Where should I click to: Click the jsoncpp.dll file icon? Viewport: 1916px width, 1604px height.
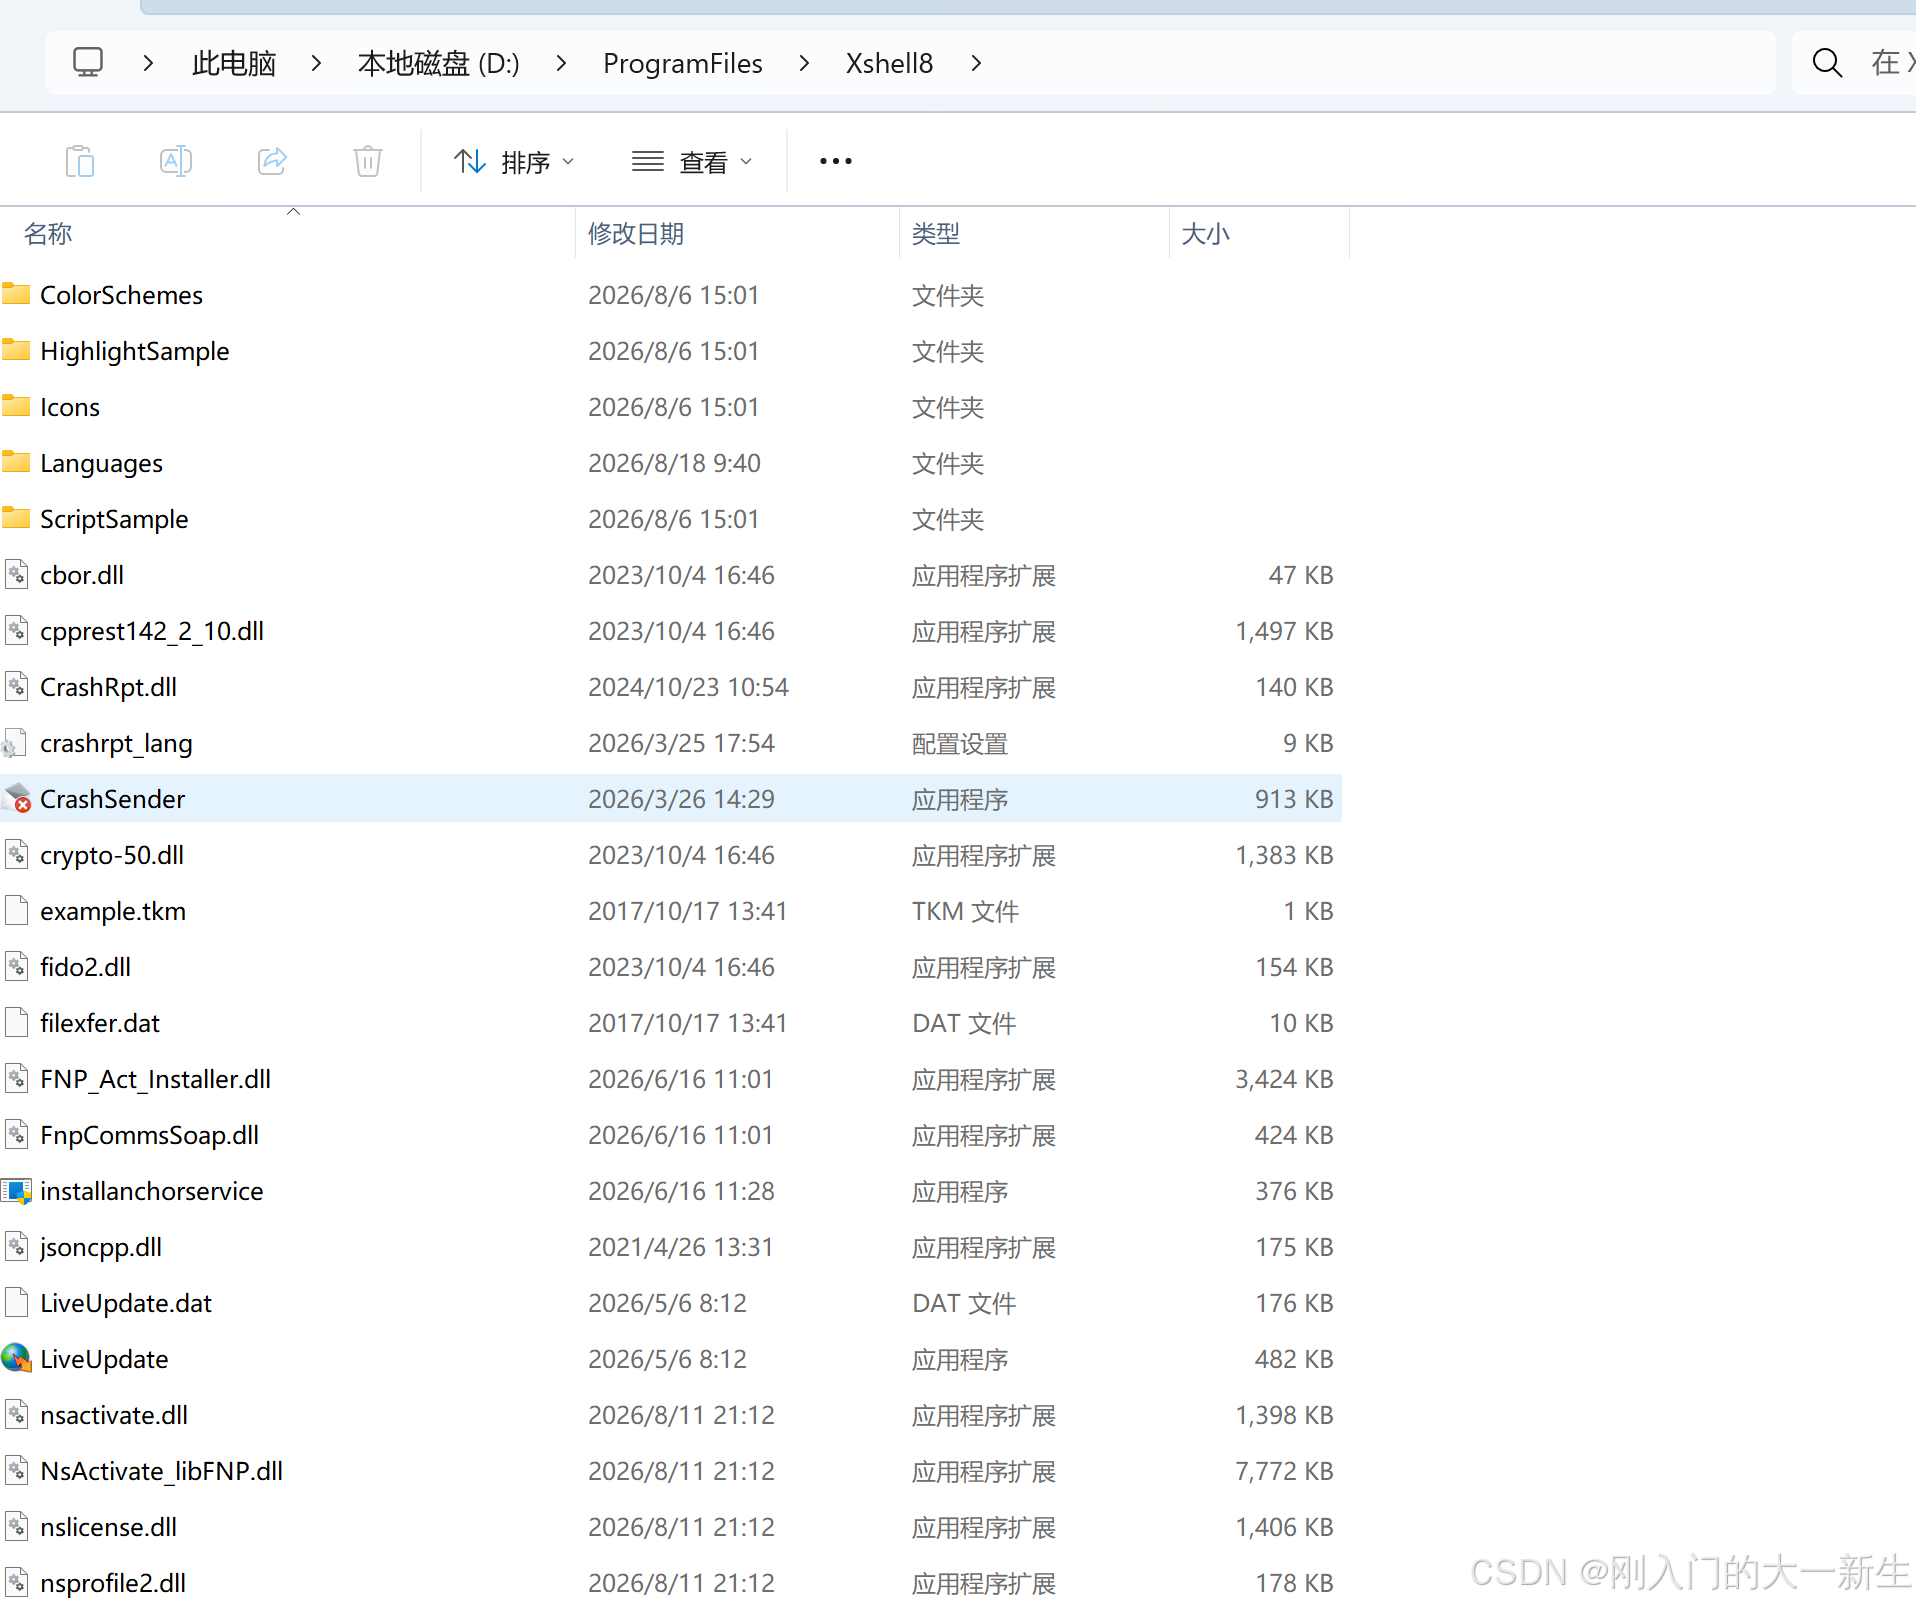[16, 1246]
